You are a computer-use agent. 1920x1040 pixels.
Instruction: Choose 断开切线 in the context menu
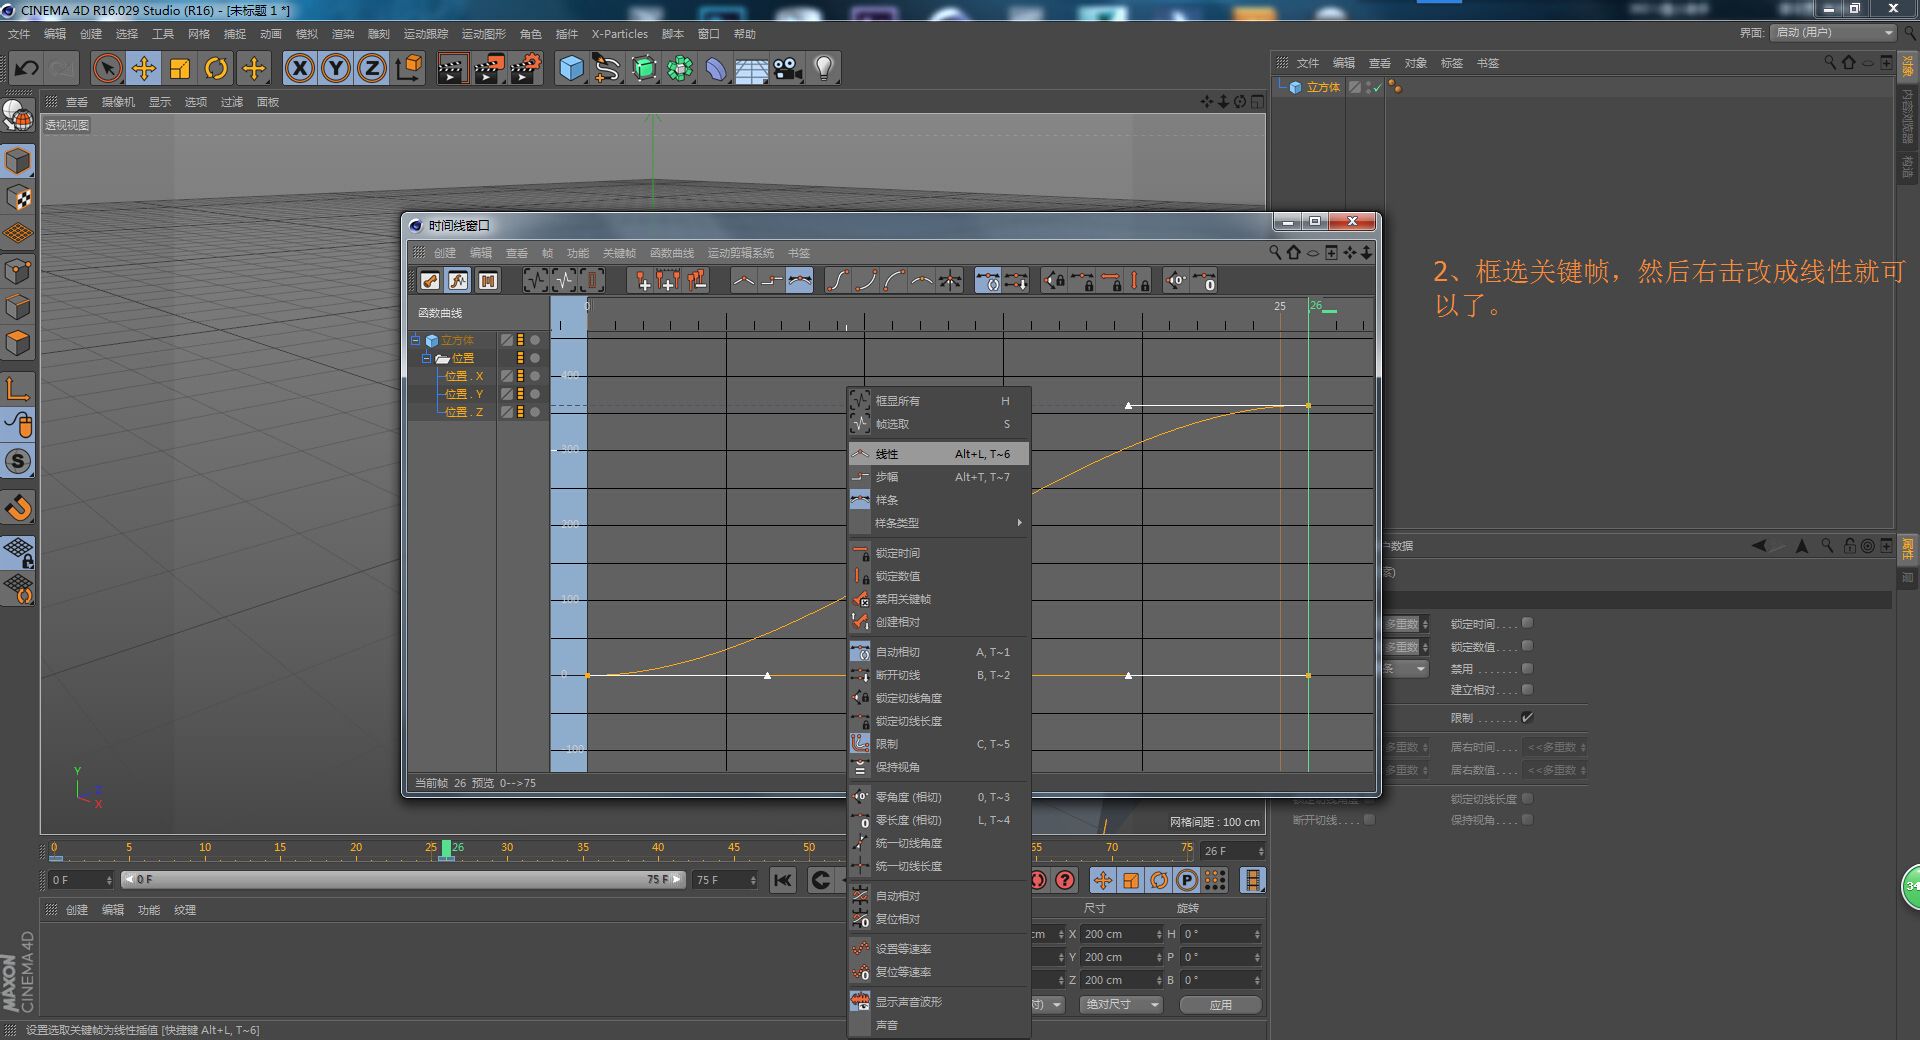[x=939, y=675]
